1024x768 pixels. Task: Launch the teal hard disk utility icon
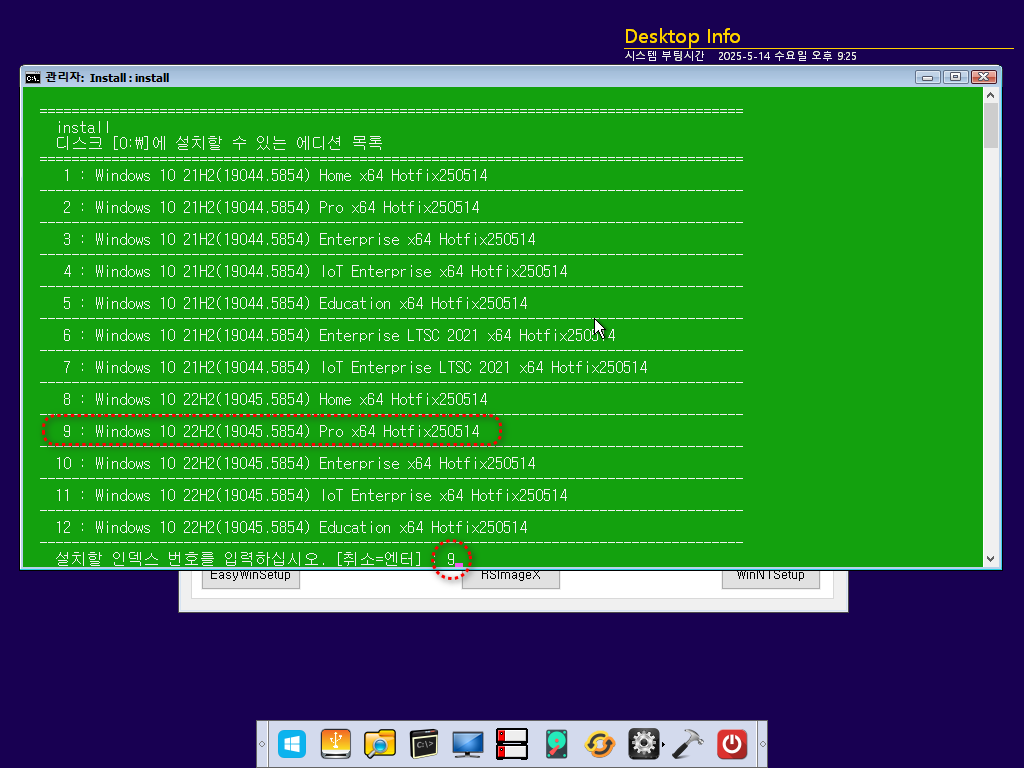(x=556, y=744)
